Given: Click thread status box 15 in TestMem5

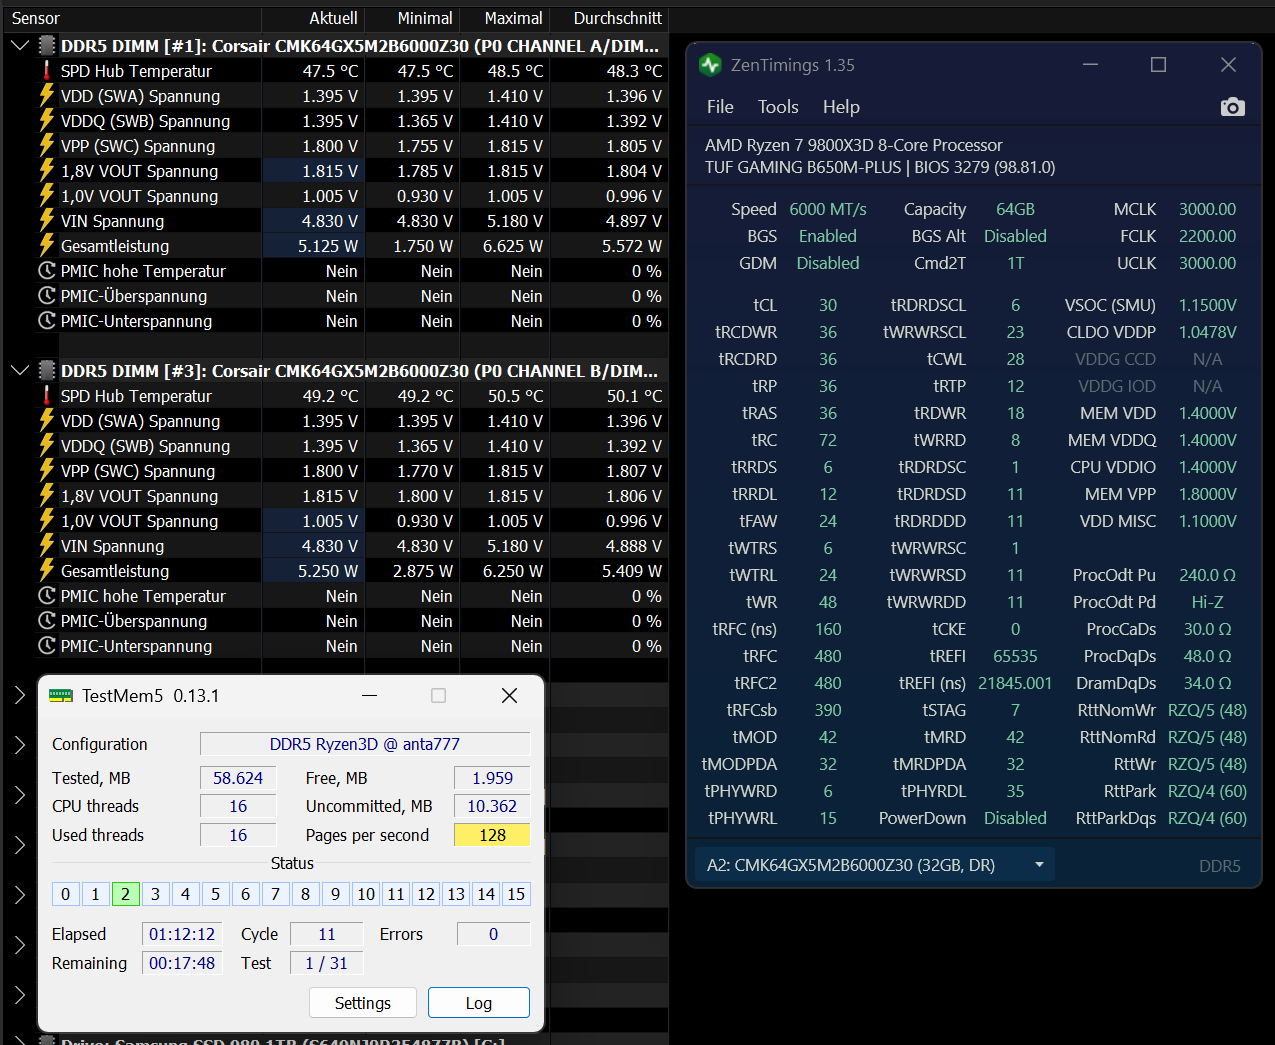Looking at the screenshot, I should 516,894.
